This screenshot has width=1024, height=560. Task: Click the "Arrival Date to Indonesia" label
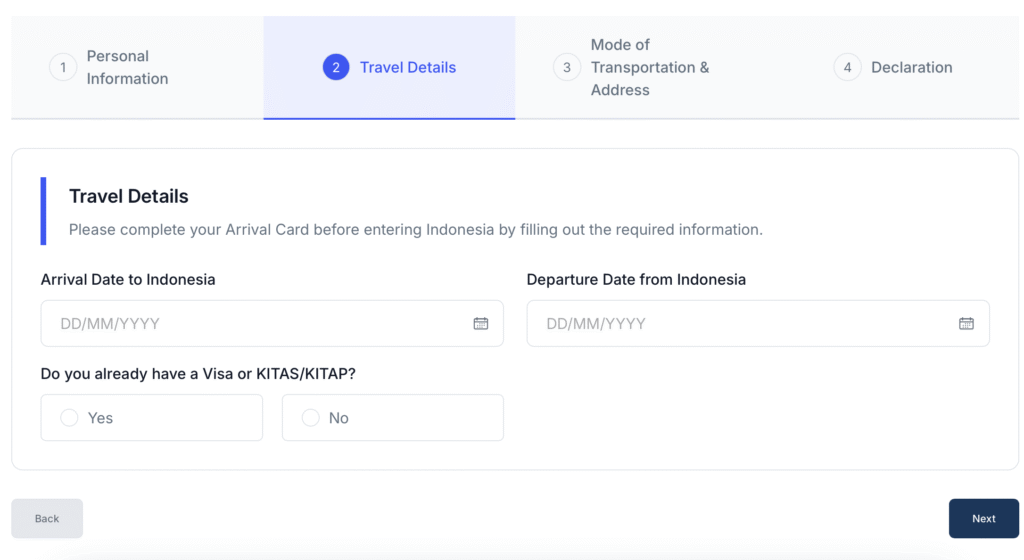[128, 280]
